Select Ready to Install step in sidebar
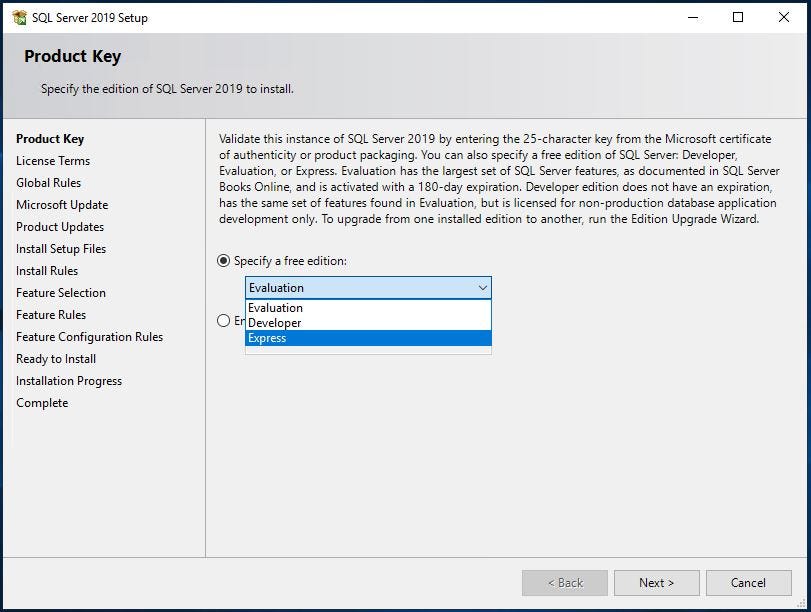This screenshot has width=811, height=612. click(56, 359)
